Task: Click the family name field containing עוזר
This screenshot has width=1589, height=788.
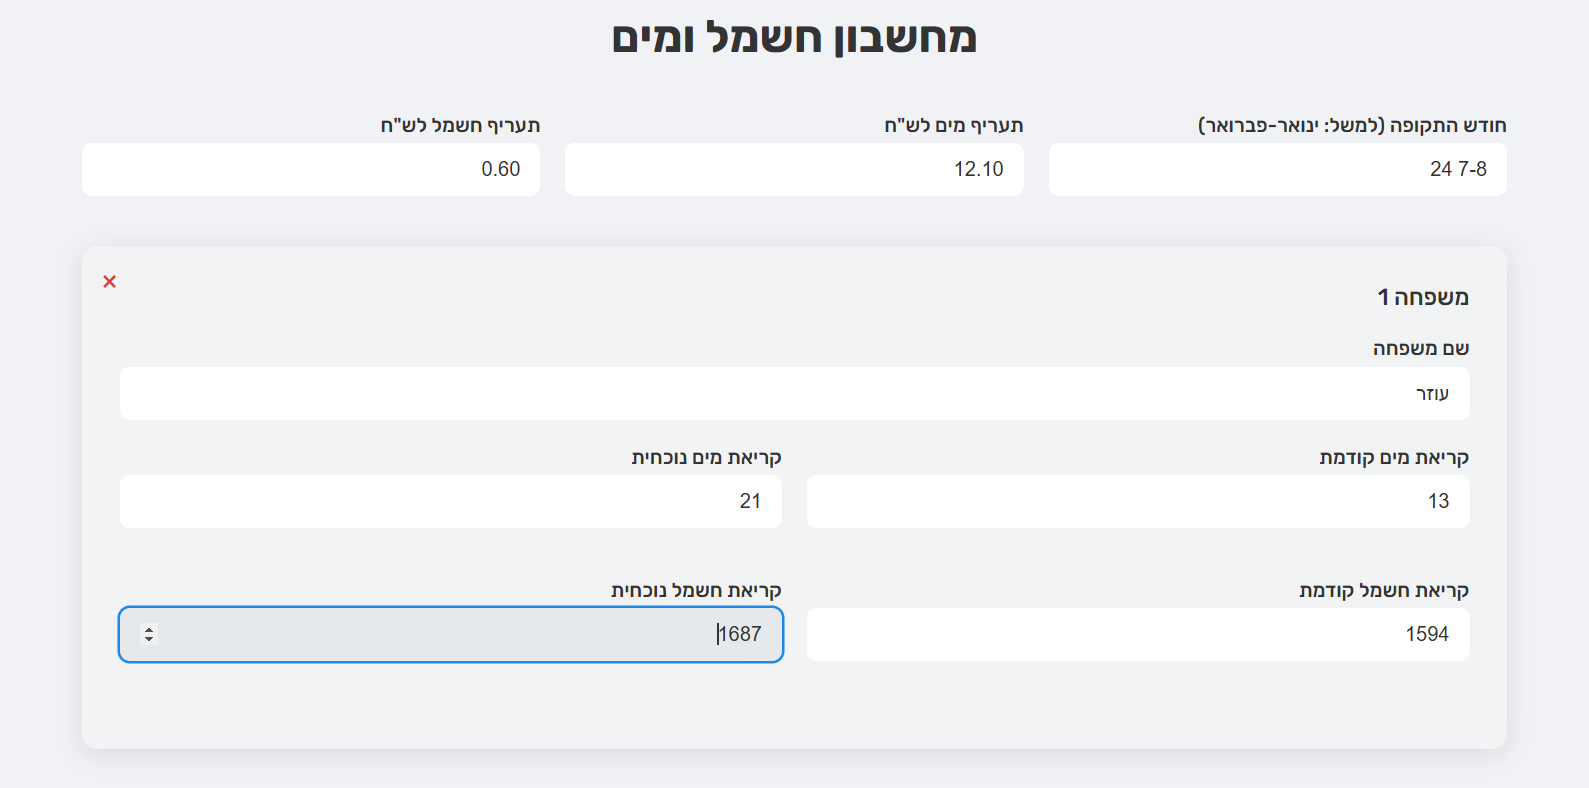Action: 794,393
